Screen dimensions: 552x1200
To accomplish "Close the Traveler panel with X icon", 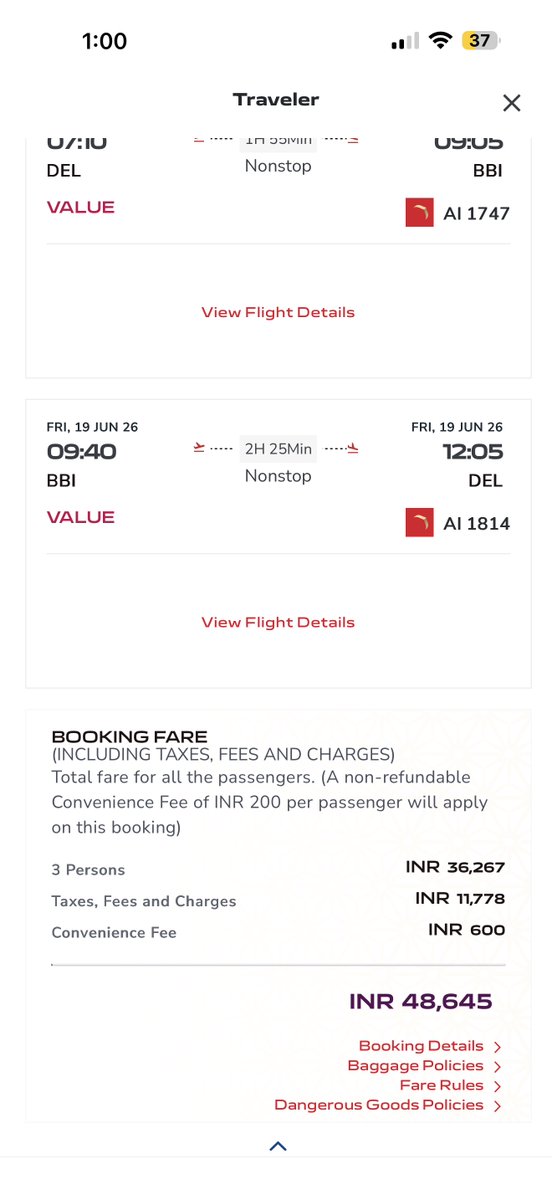I will [511, 103].
